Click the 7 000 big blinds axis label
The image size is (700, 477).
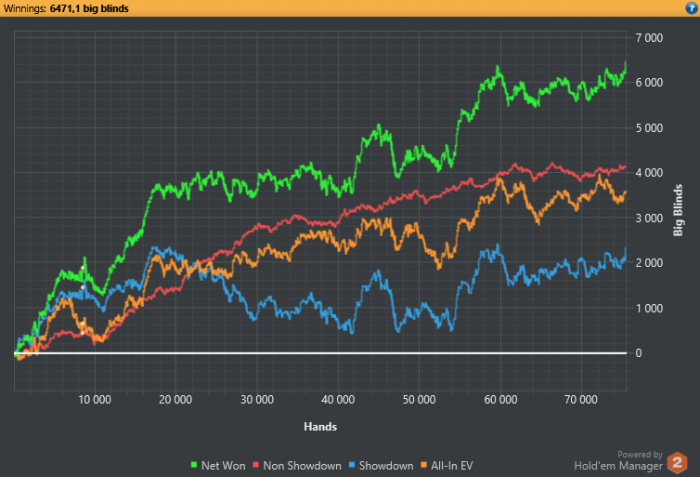pos(649,38)
